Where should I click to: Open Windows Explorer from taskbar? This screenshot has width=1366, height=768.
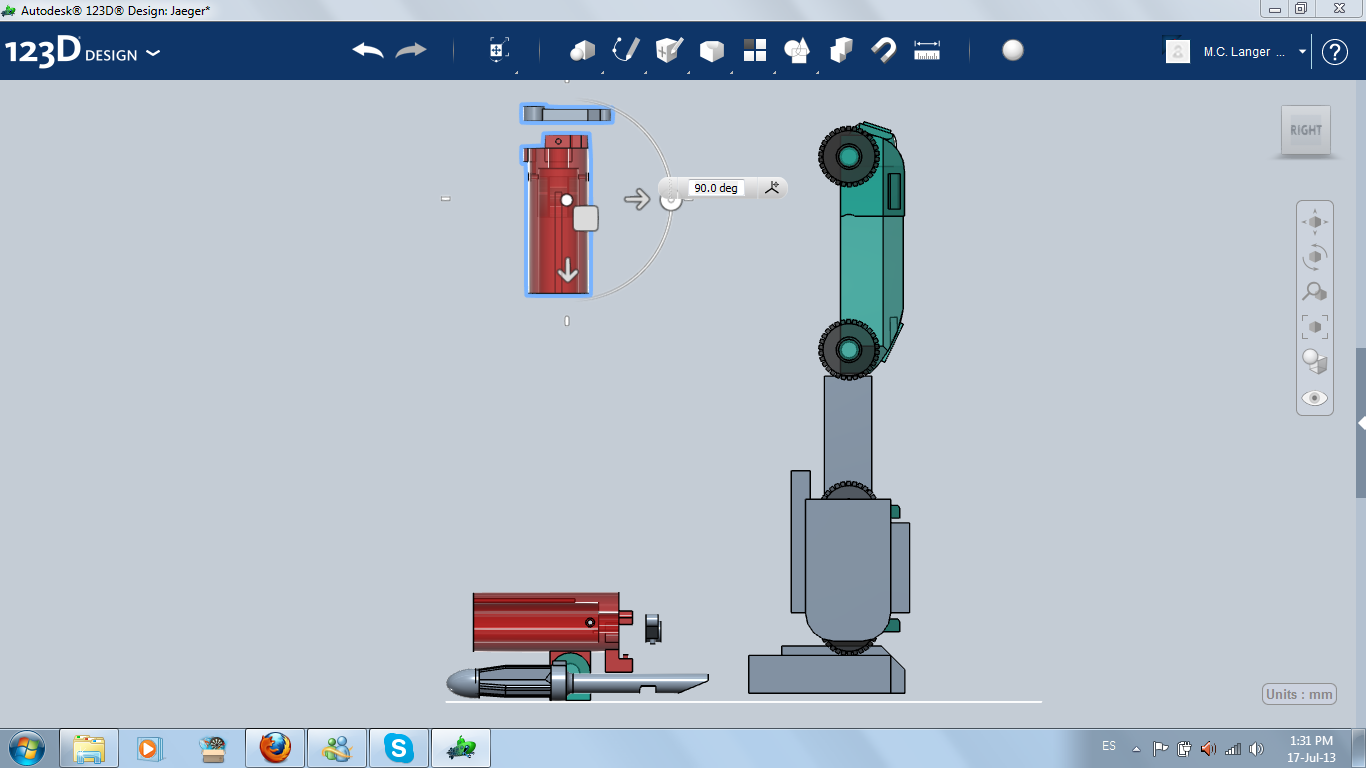coord(89,748)
